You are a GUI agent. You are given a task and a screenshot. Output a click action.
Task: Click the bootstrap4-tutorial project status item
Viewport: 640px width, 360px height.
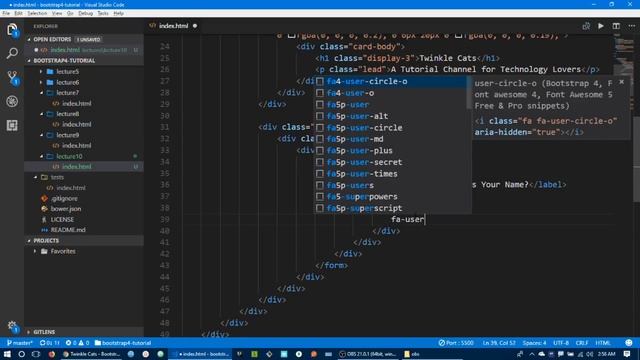[123, 343]
